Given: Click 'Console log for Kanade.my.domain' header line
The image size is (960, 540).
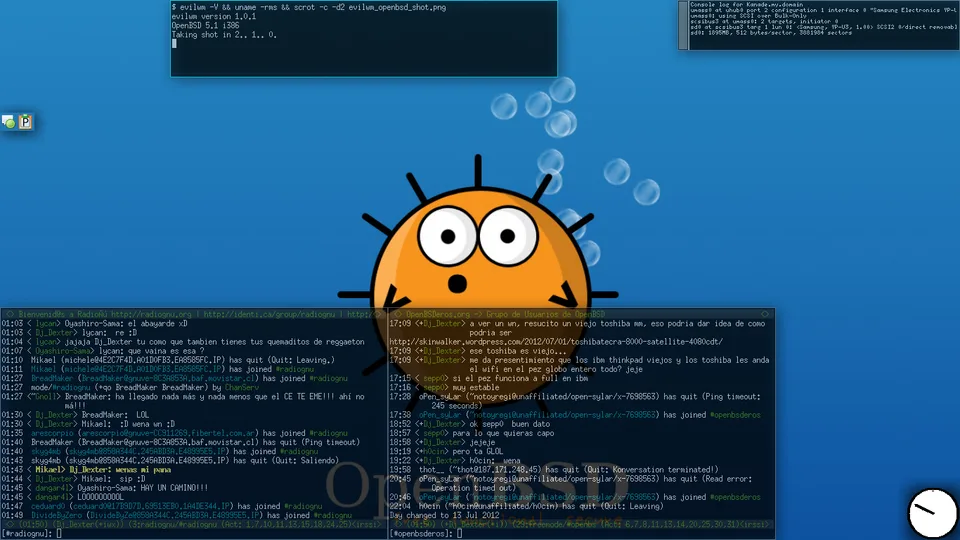Looking at the screenshot, I should coord(746,4).
